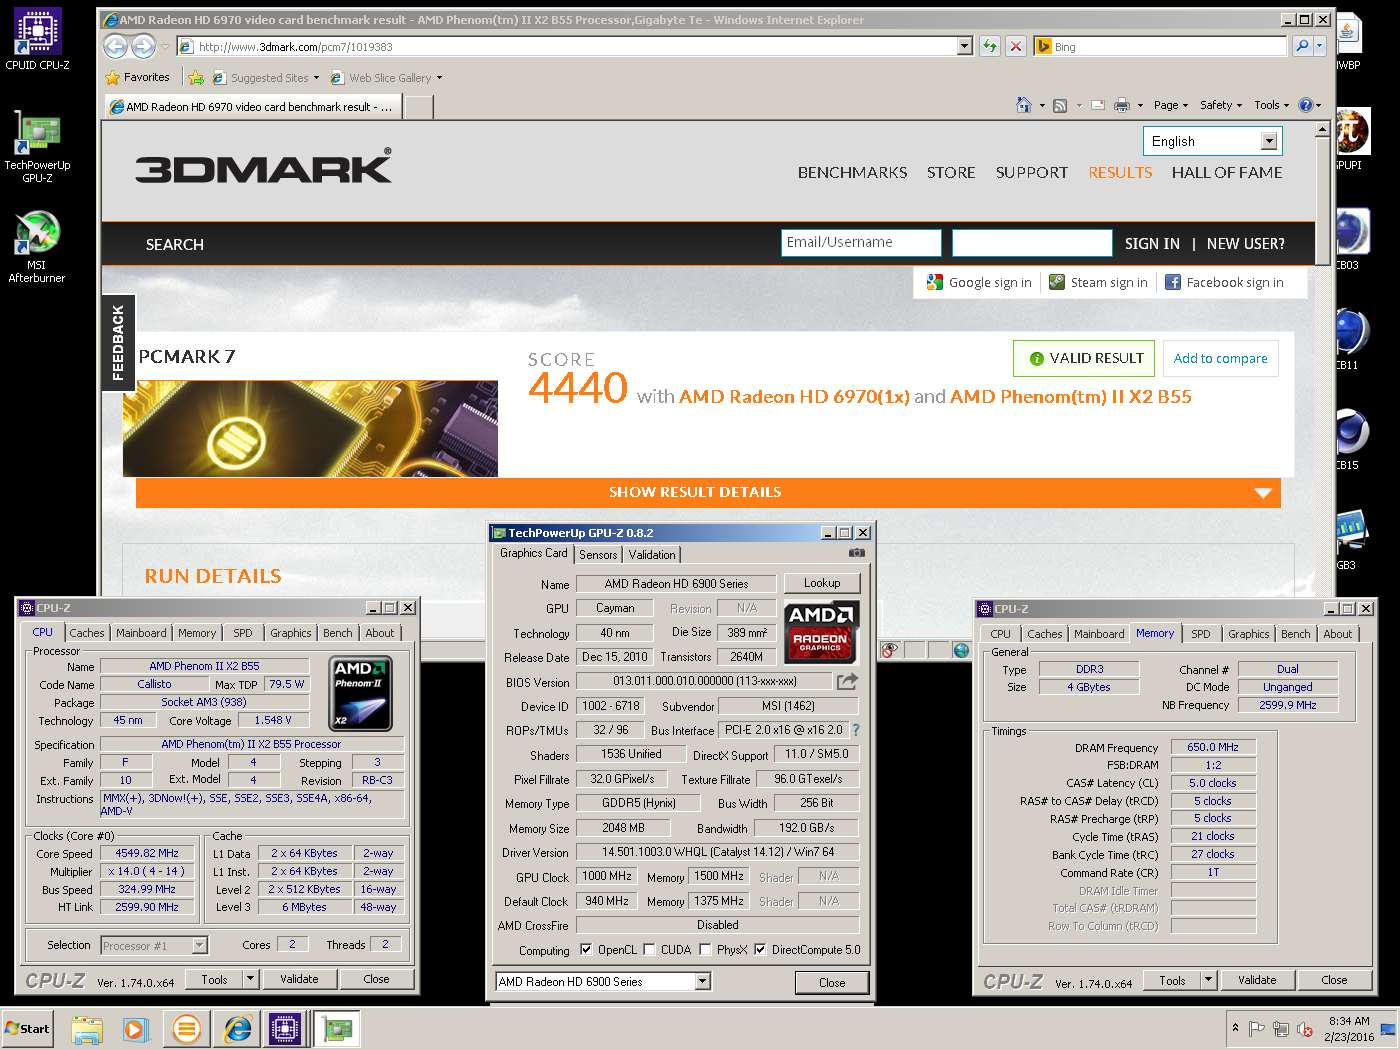Click the Read Mail envelope icon
The width and height of the screenshot is (1400, 1050).
click(x=1097, y=105)
